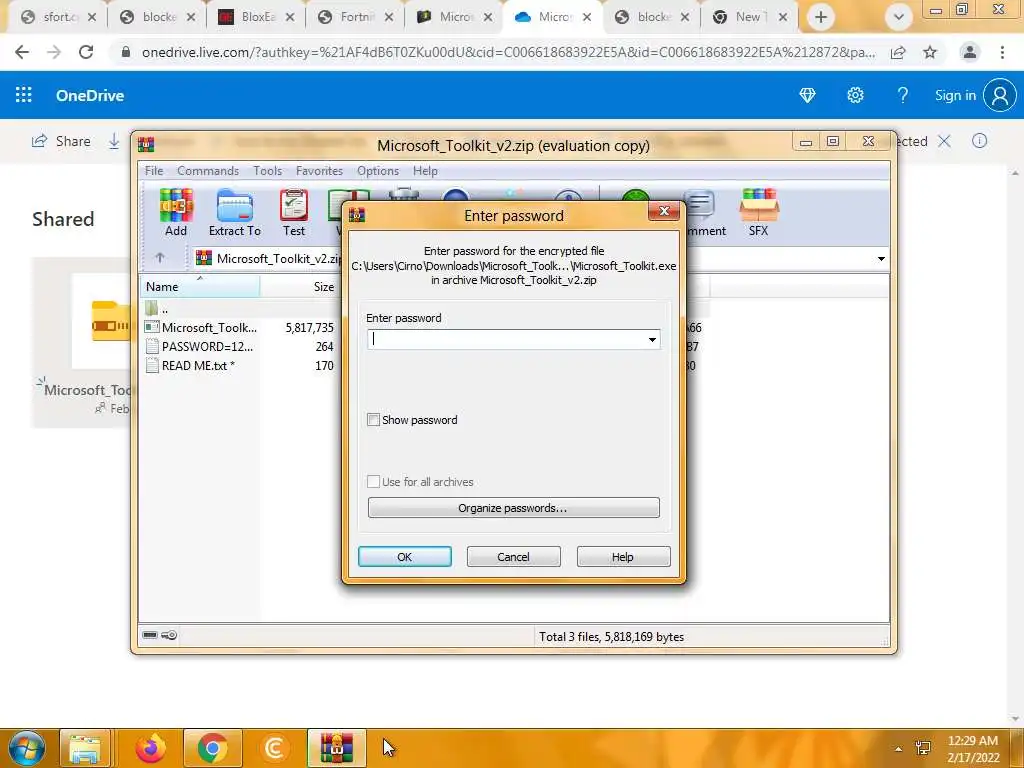The height and width of the screenshot is (768, 1024).
Task: Open OneDrive premium diamond icon
Action: [807, 95]
